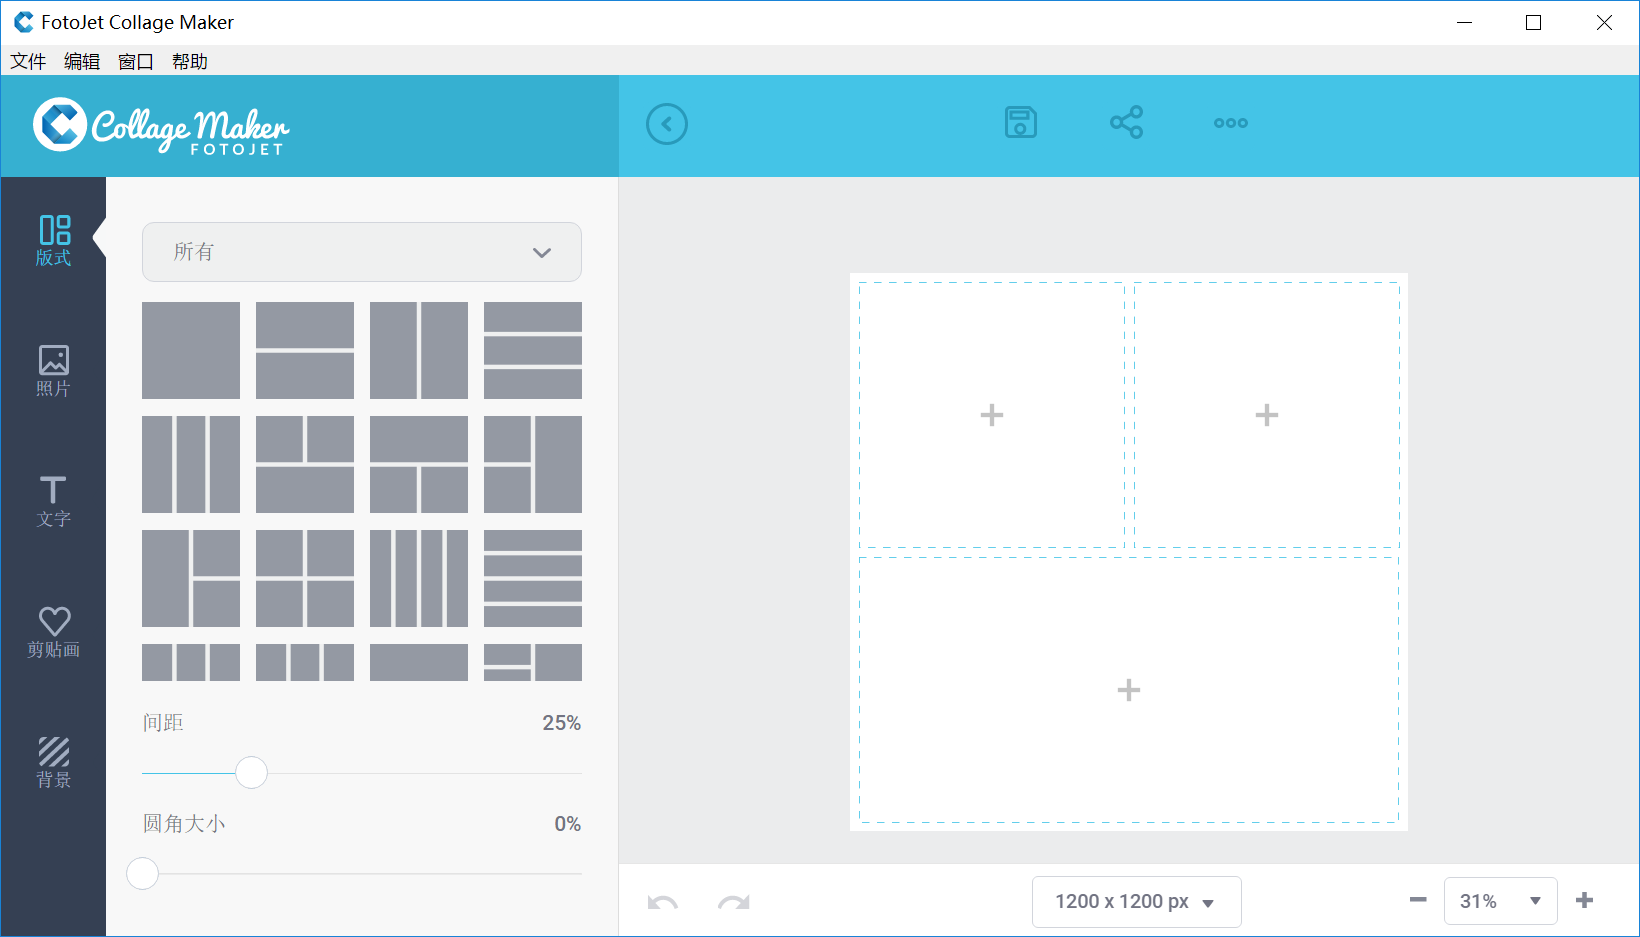Click the save disk icon
Viewport: 1640px width, 937px height.
(1020, 123)
